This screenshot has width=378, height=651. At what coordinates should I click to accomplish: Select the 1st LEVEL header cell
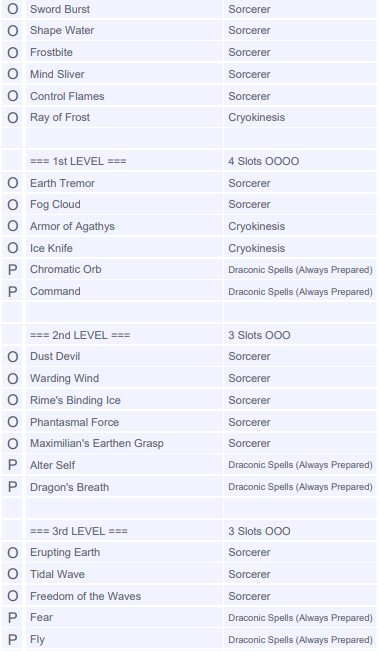click(x=125, y=161)
